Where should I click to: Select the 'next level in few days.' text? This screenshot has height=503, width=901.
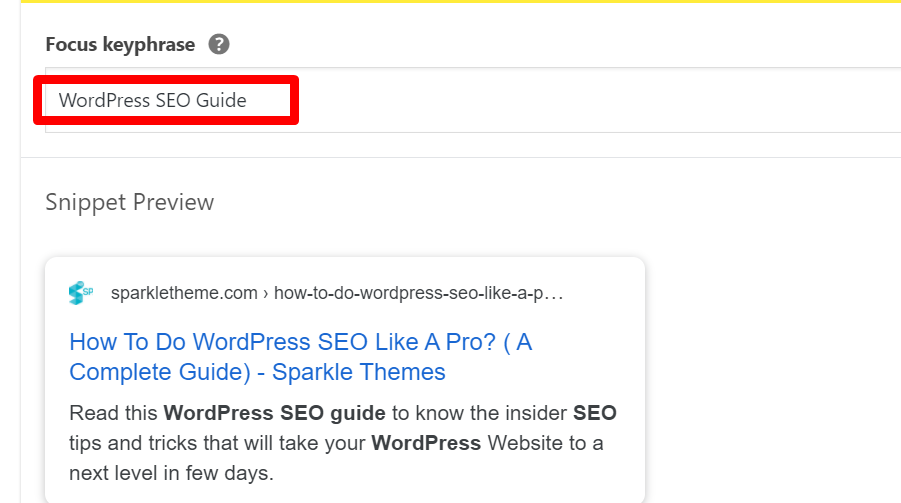171,473
